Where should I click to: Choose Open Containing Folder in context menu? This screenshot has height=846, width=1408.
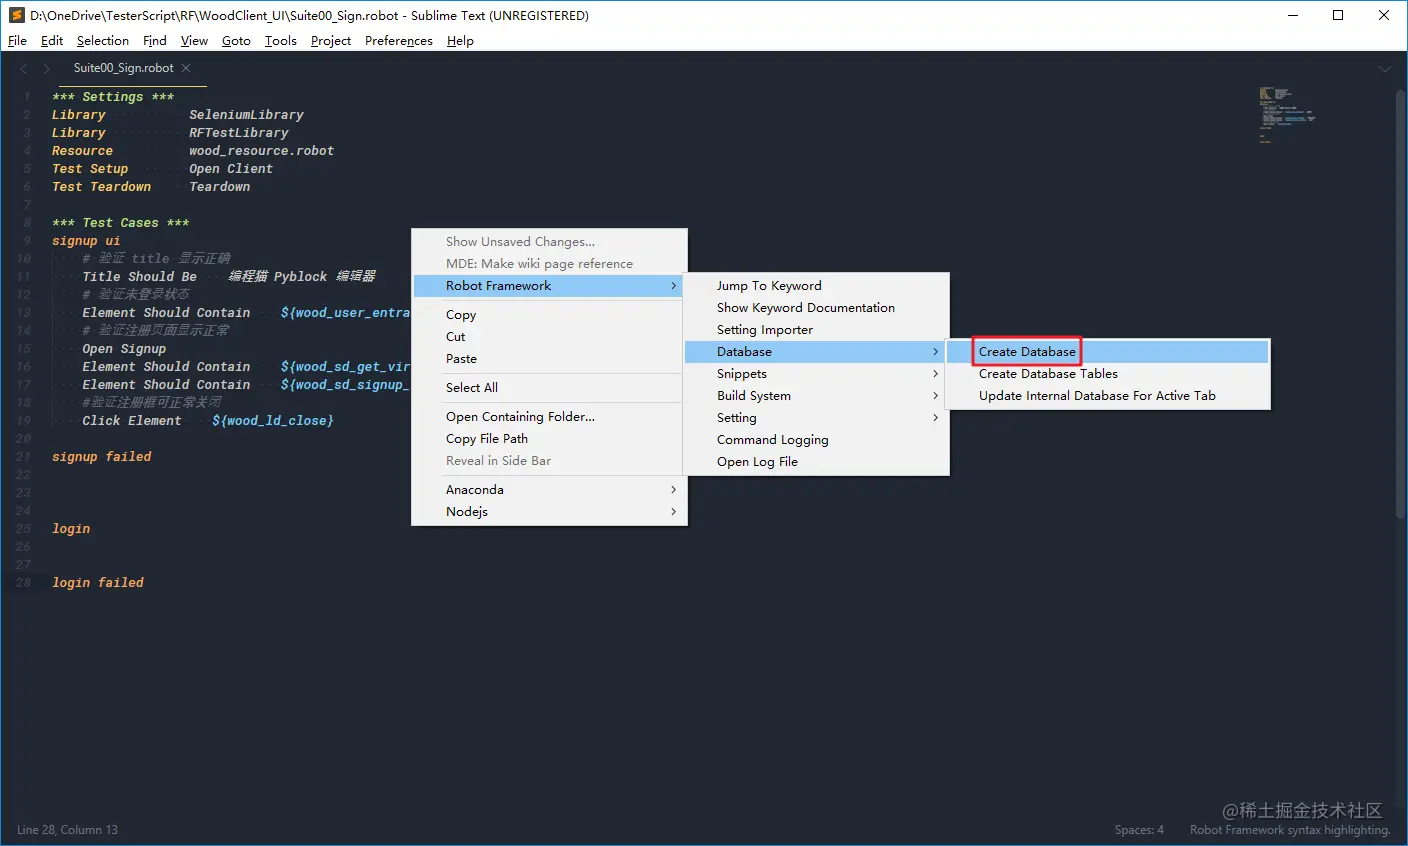coord(549,417)
